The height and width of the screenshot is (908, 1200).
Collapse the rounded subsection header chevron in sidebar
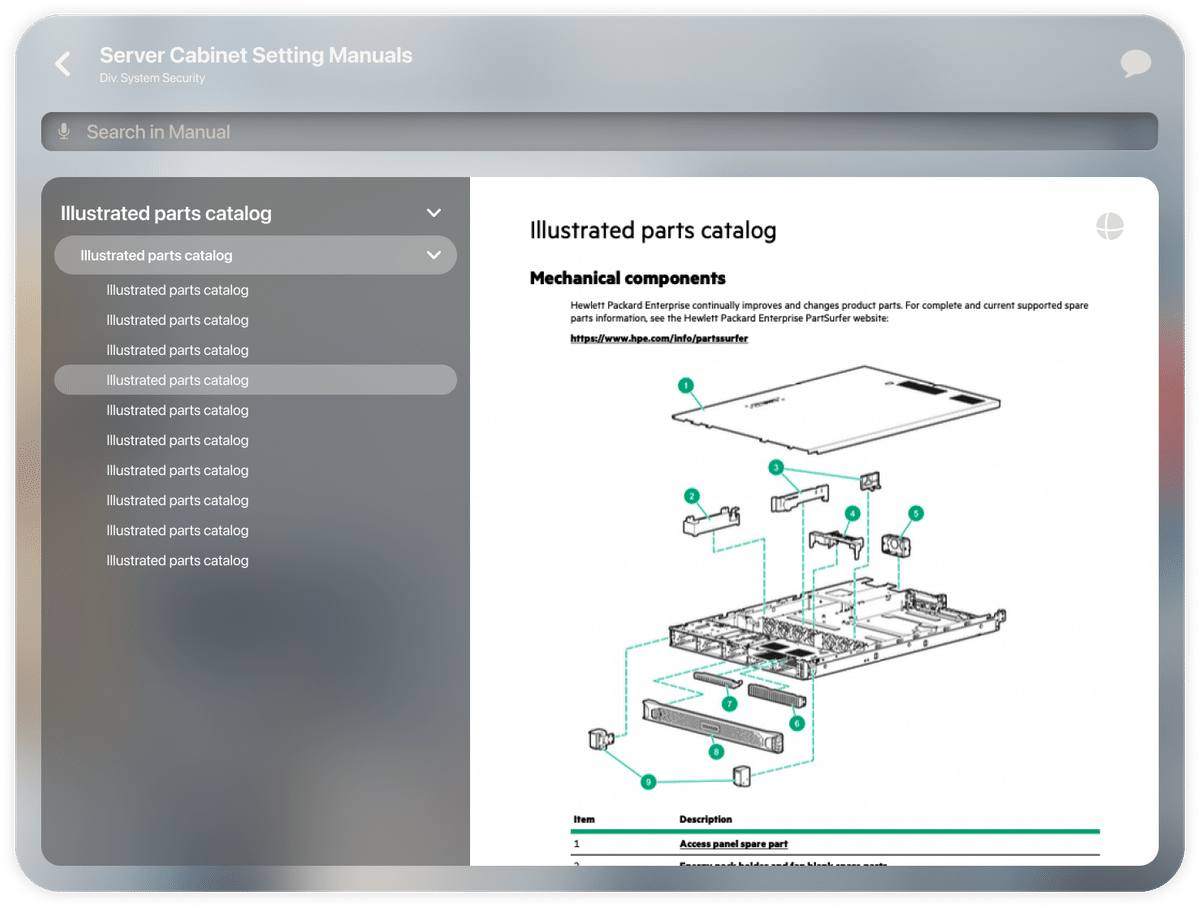tap(434, 255)
